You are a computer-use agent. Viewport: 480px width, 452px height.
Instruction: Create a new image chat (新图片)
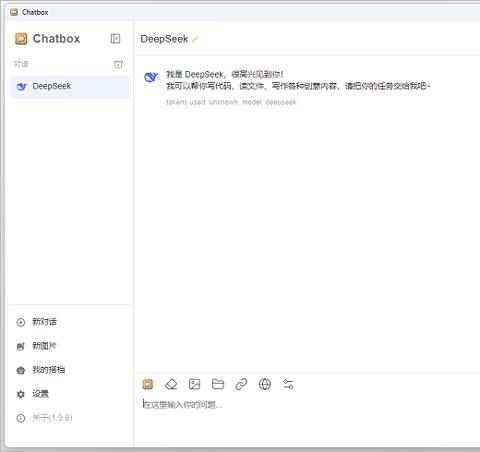point(69,346)
